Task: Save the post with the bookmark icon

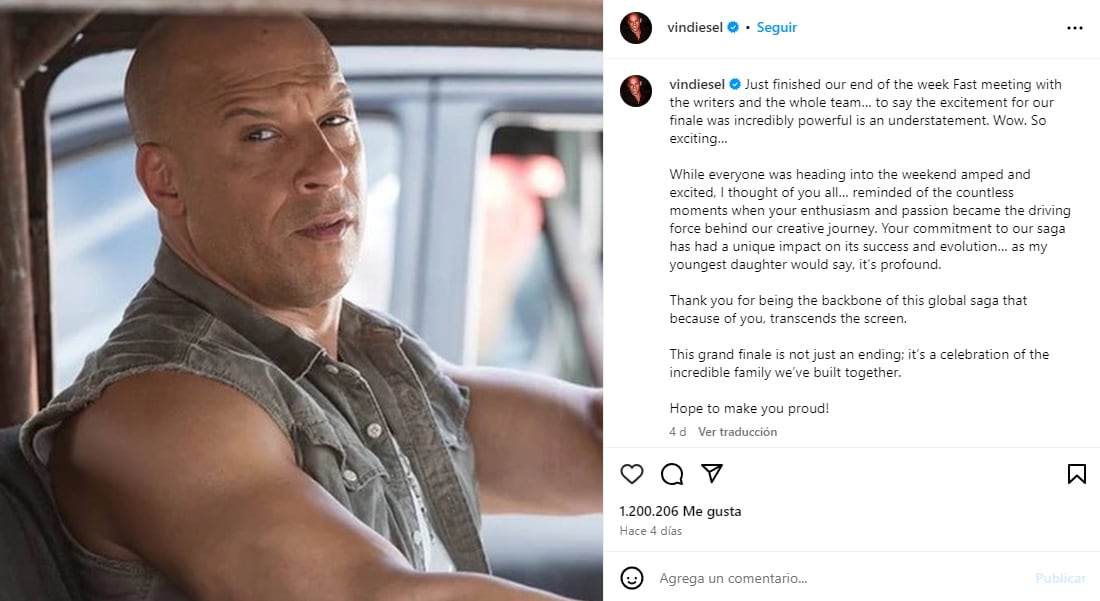Action: tap(1076, 473)
